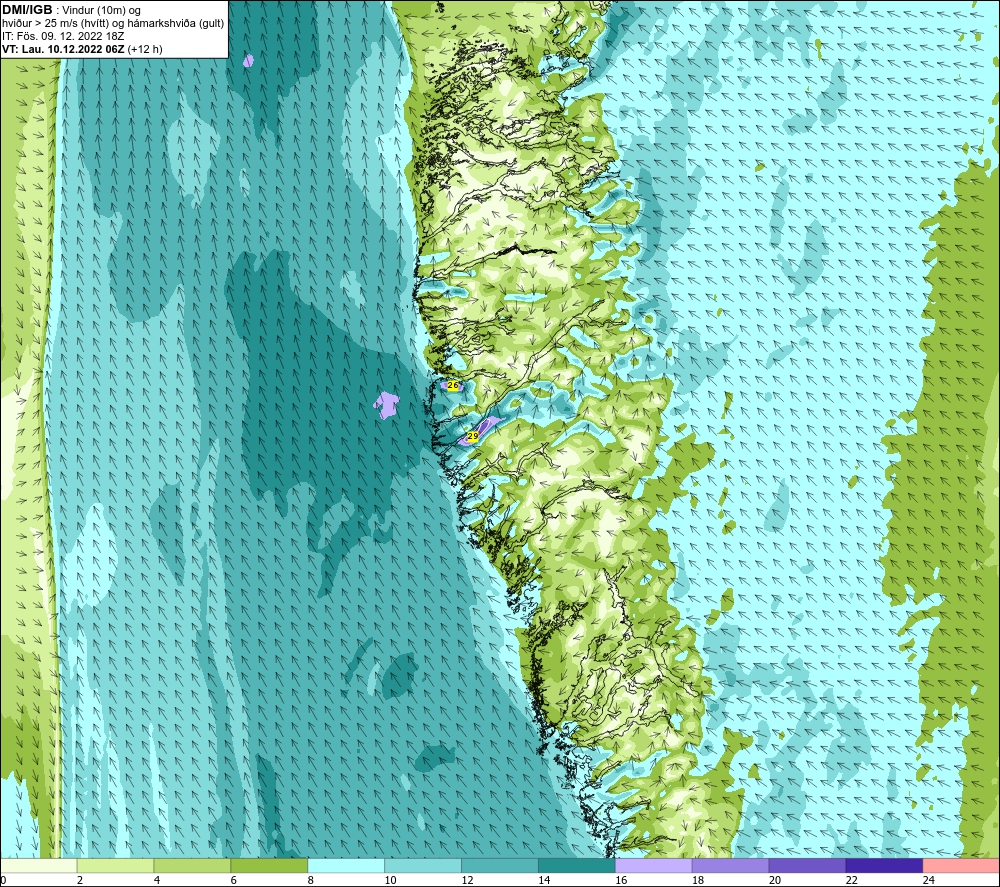Screen dimensions: 1000x887
Task: Click the VT: Lau. 10.12.2022 06Z line
Action: click(x=82, y=49)
